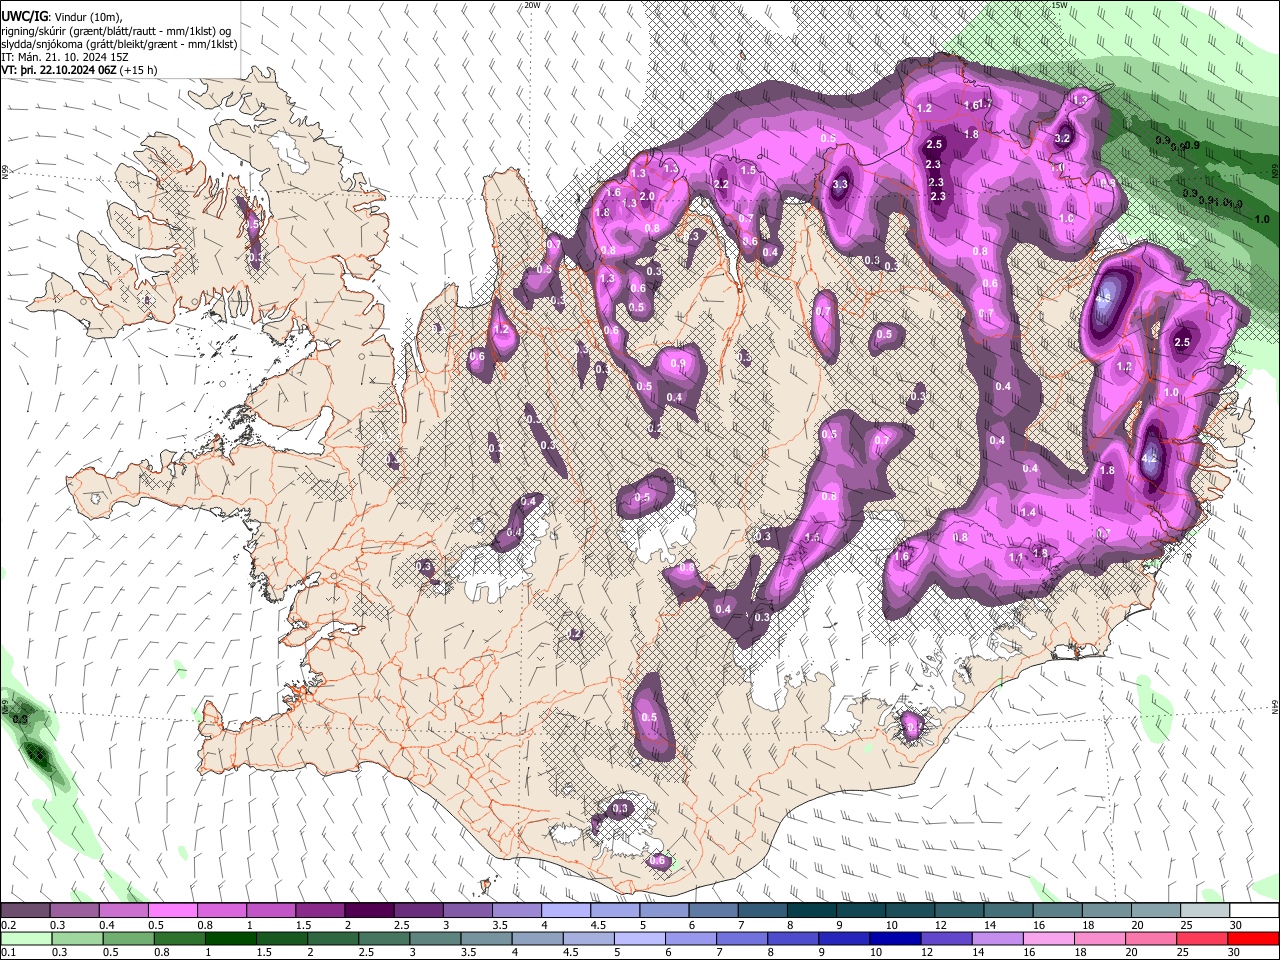This screenshot has height=960, width=1280.
Task: Click the '2.2' snowfall value on the map
Action: click(721, 185)
